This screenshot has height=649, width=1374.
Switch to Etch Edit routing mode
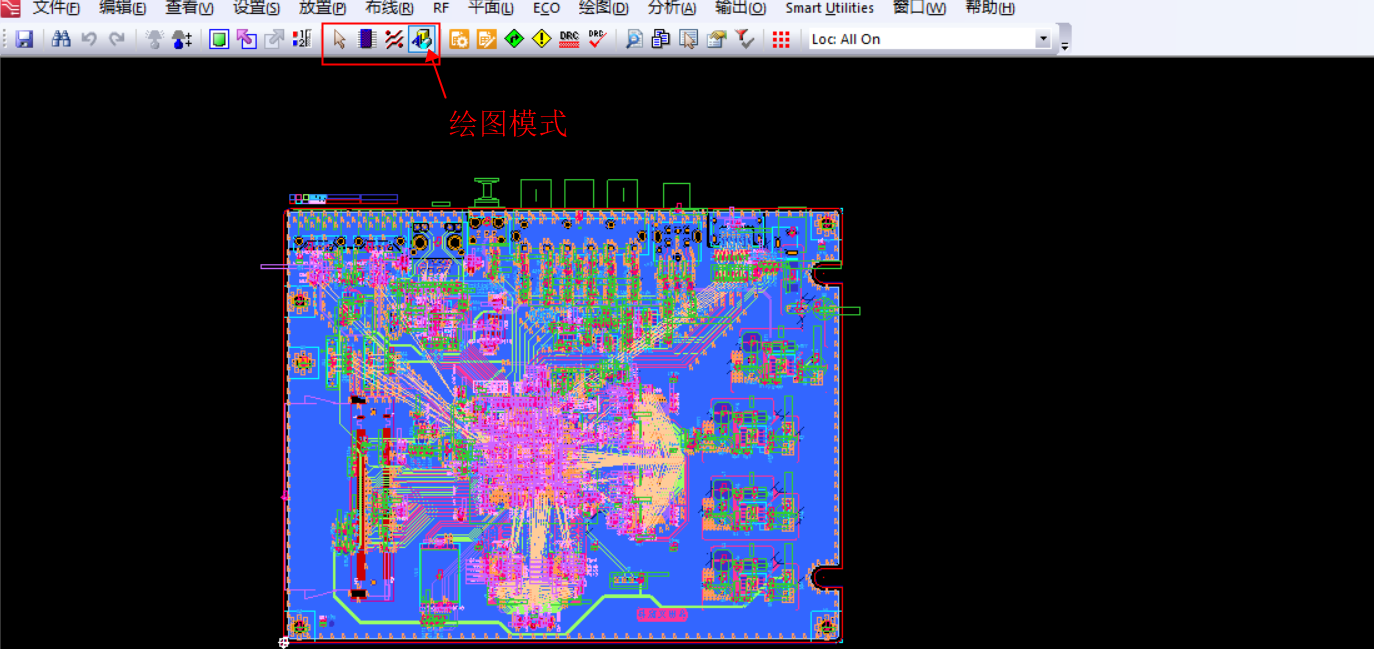(x=394, y=39)
